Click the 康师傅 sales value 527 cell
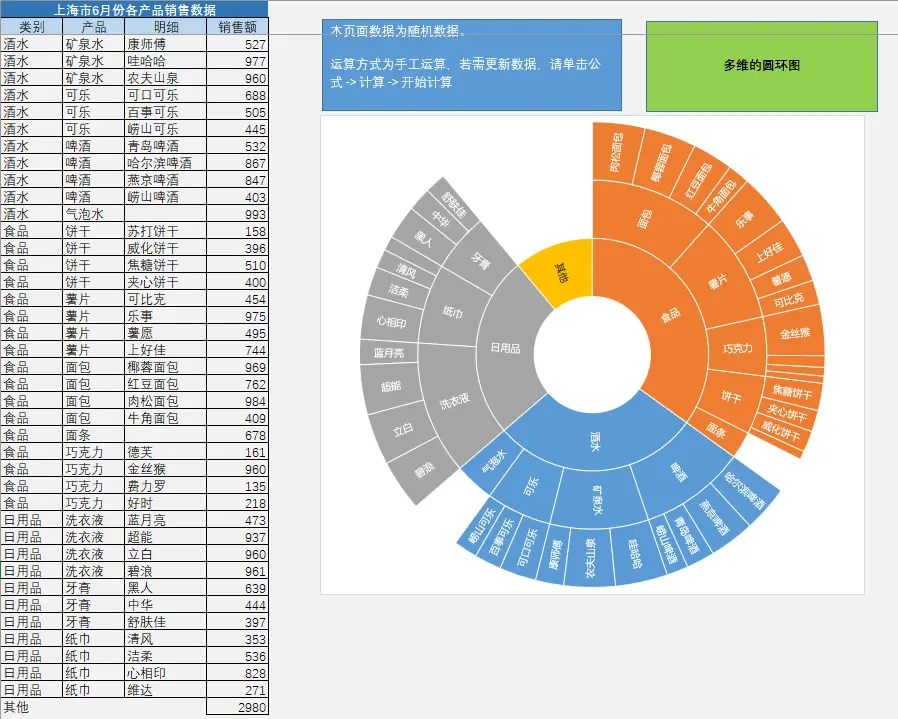The image size is (898, 719). tap(236, 44)
